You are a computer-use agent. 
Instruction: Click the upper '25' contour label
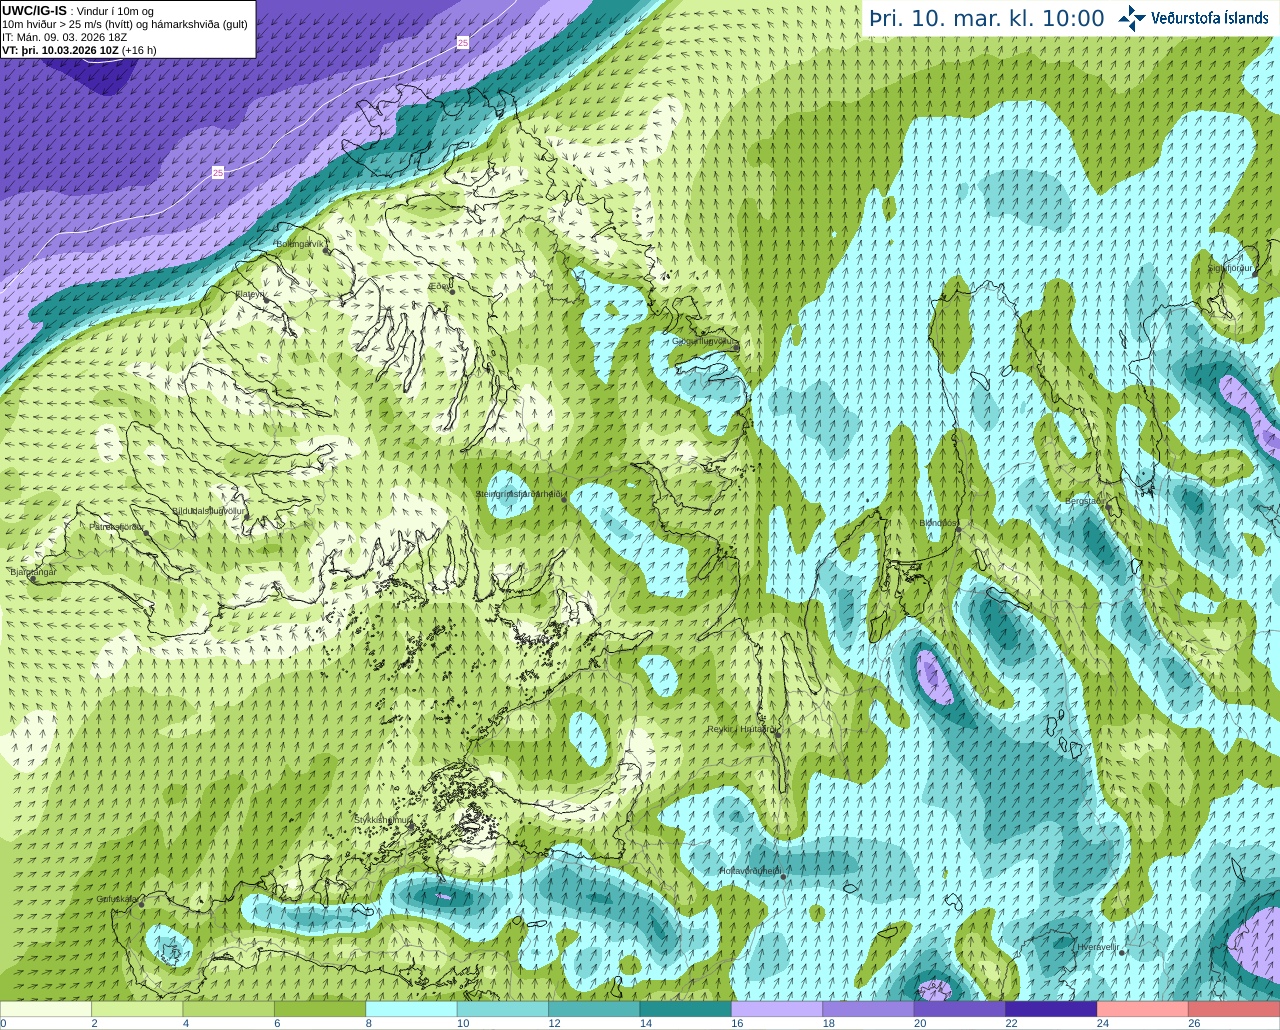462,42
